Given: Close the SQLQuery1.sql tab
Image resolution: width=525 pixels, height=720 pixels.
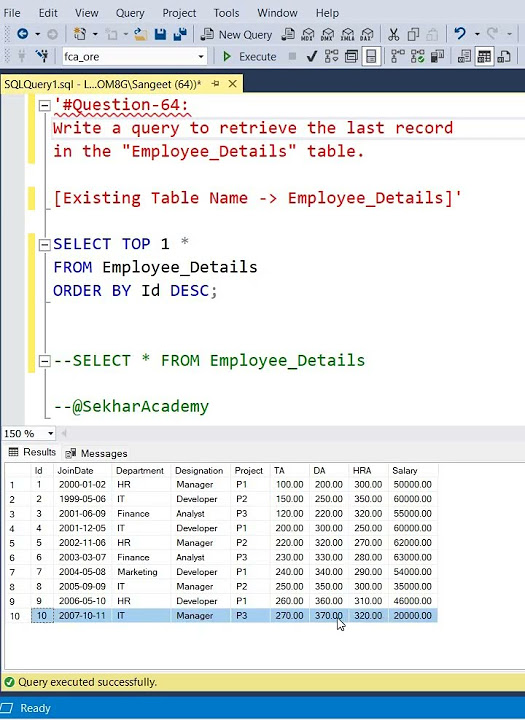Looking at the screenshot, I should coord(233,84).
